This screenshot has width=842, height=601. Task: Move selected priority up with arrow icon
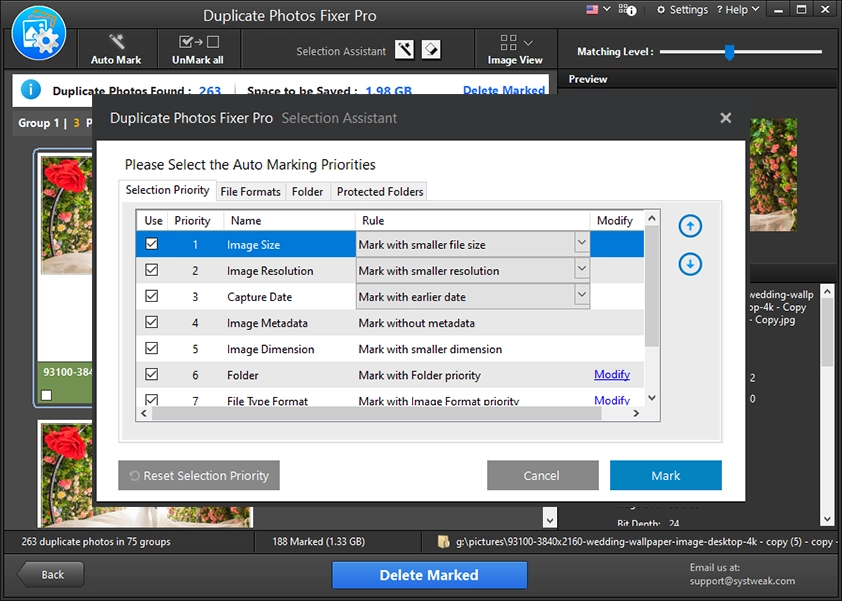[x=690, y=226]
